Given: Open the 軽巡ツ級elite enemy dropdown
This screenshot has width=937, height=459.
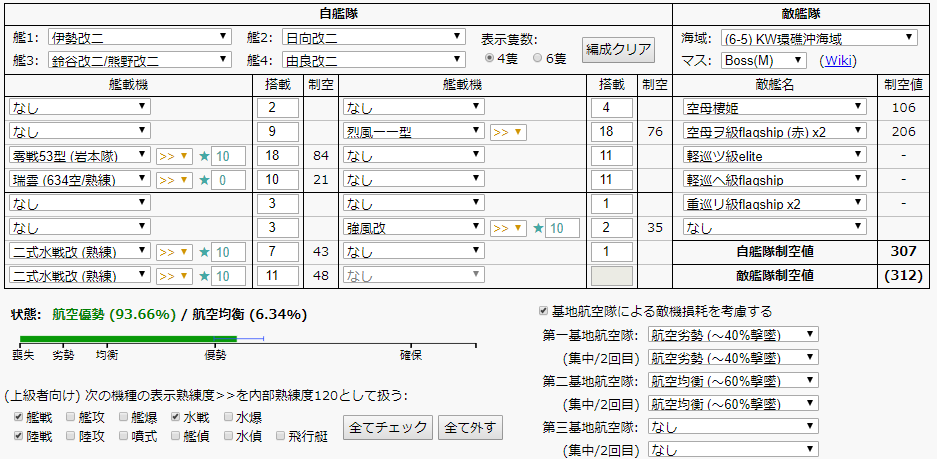Looking at the screenshot, I should (x=775, y=155).
